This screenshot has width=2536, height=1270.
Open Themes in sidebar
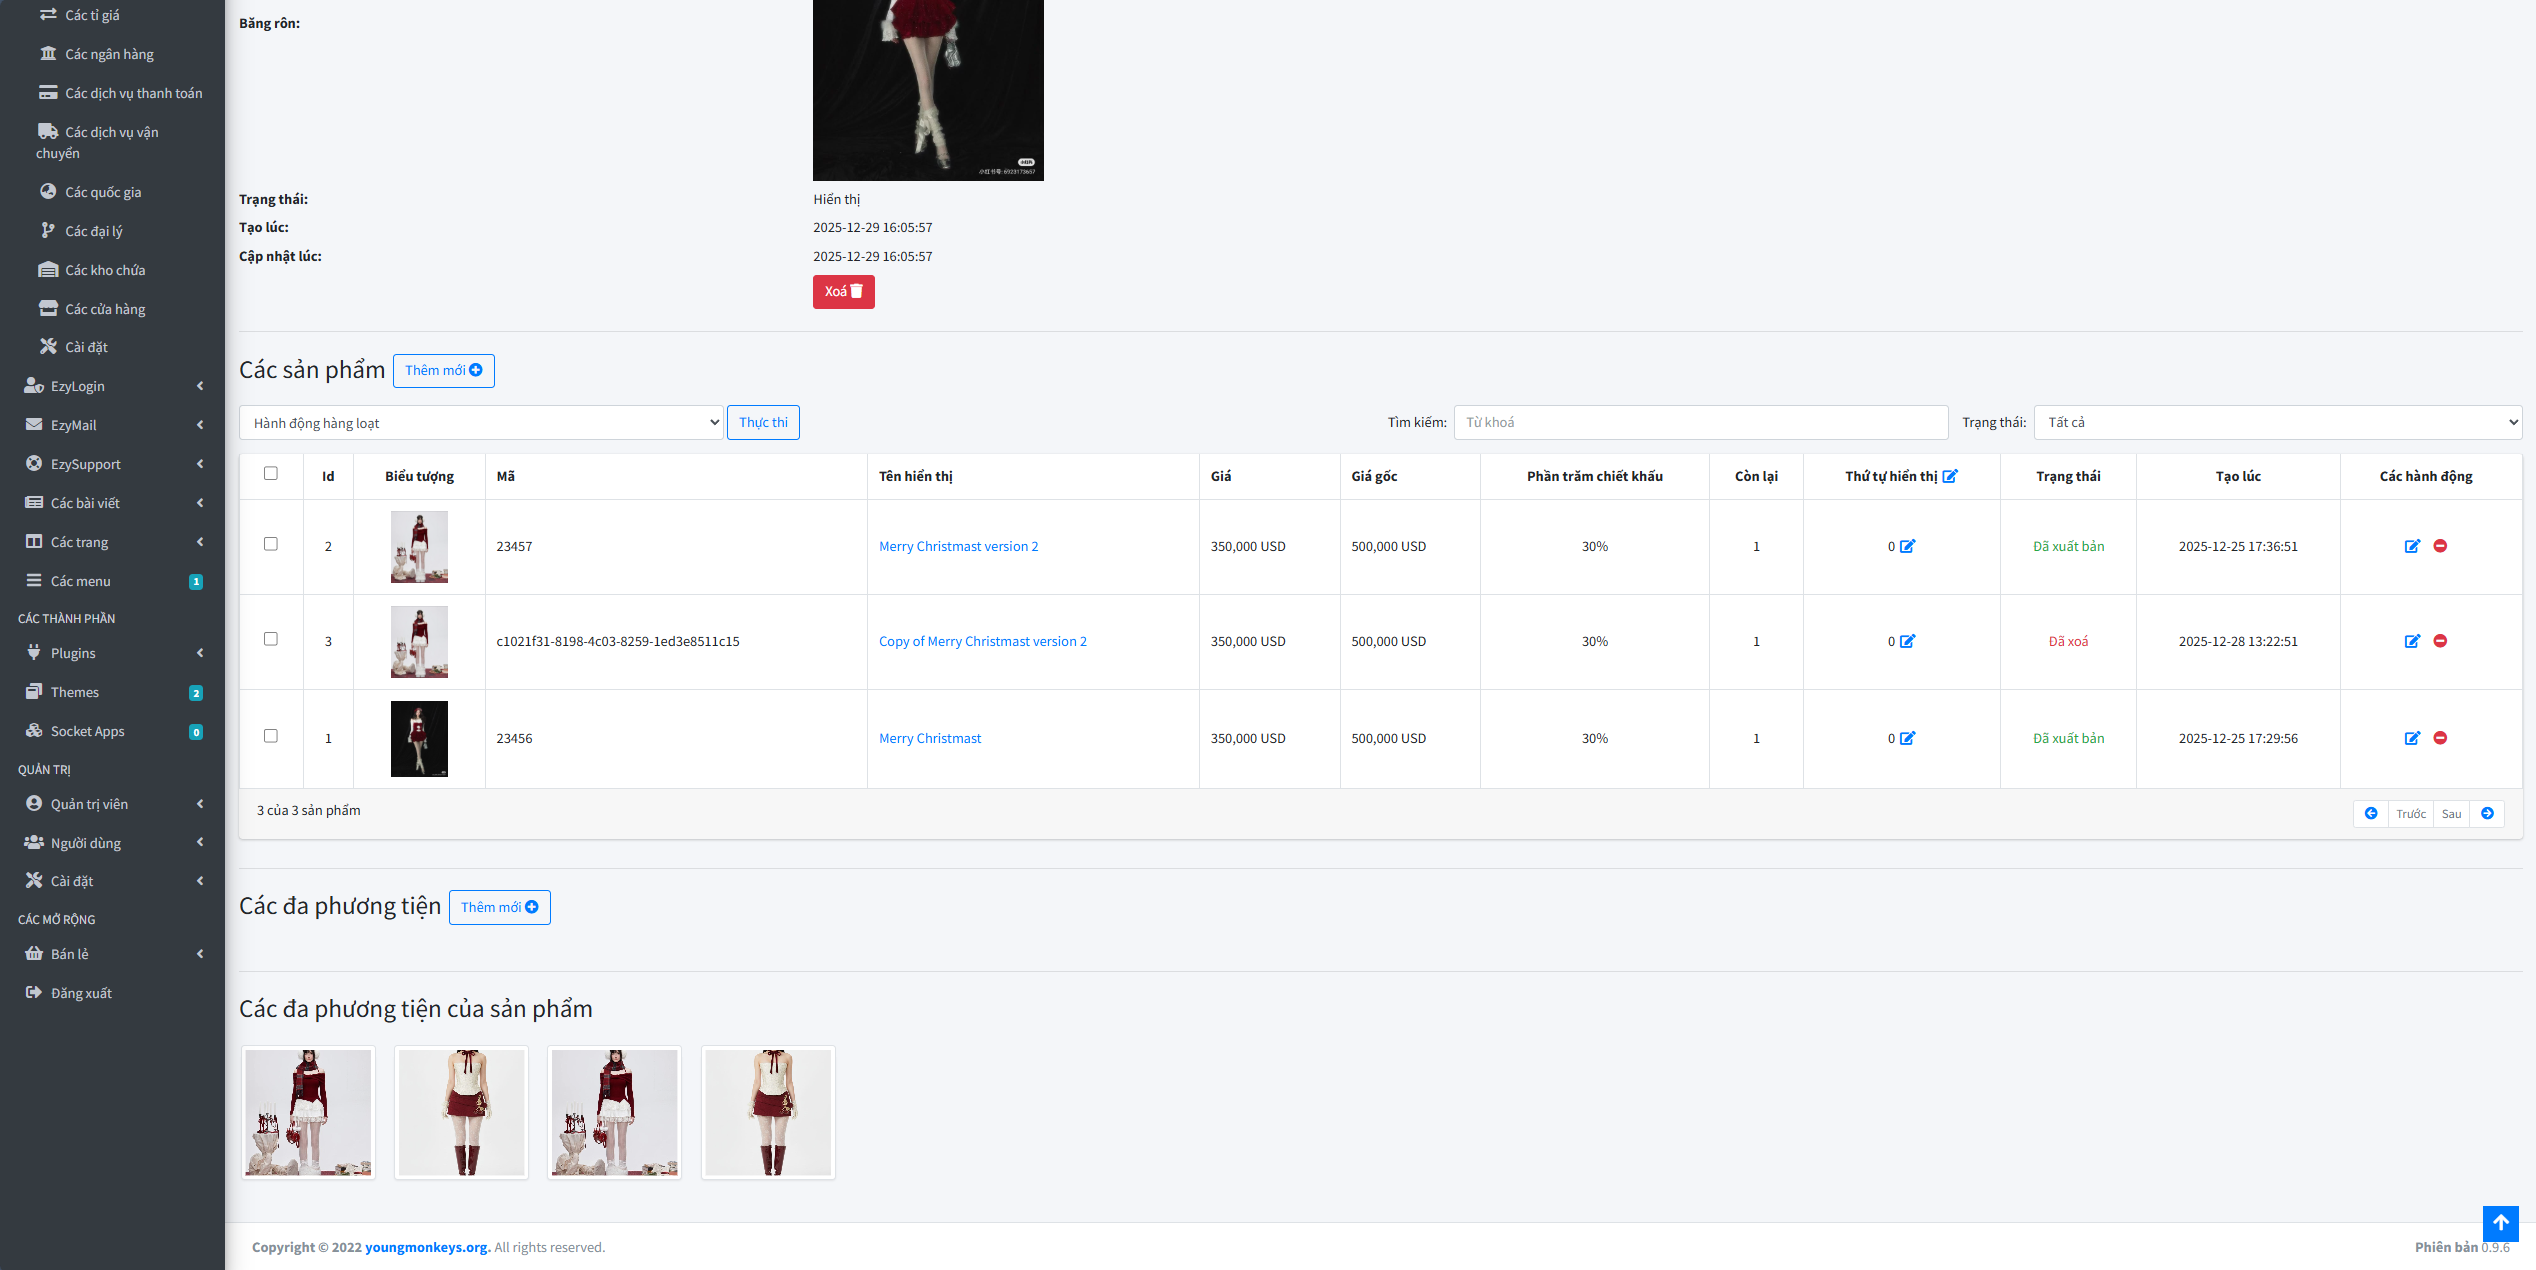click(75, 692)
